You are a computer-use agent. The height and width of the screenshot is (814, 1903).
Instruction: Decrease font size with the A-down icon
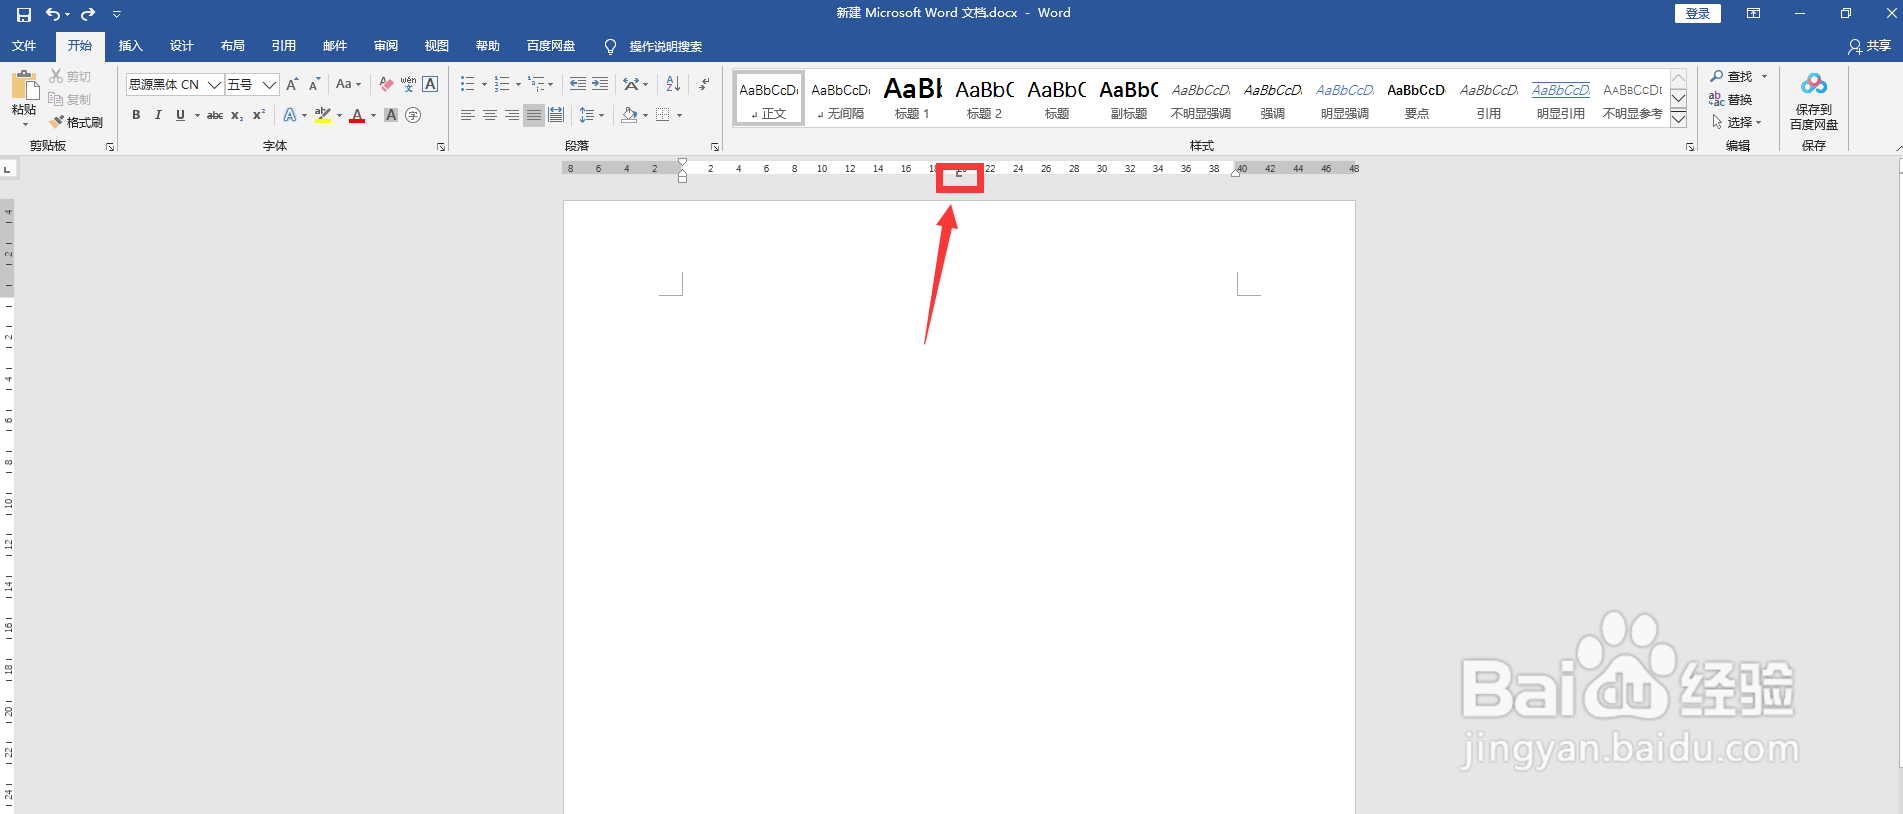(314, 84)
